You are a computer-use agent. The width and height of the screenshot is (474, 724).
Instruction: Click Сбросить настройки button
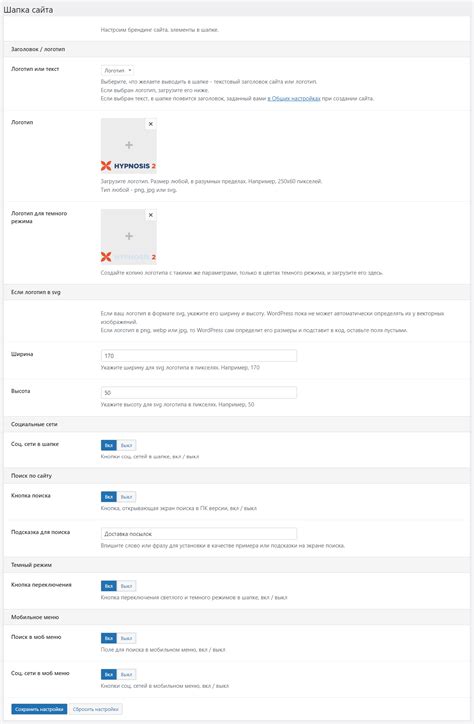pos(96,709)
